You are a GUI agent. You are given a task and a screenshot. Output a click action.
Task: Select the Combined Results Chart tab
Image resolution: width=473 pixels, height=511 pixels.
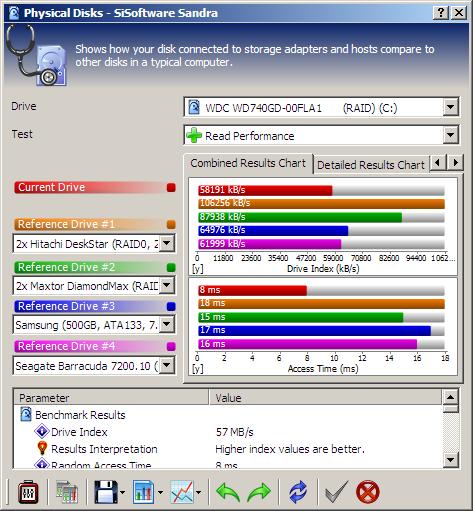(248, 163)
